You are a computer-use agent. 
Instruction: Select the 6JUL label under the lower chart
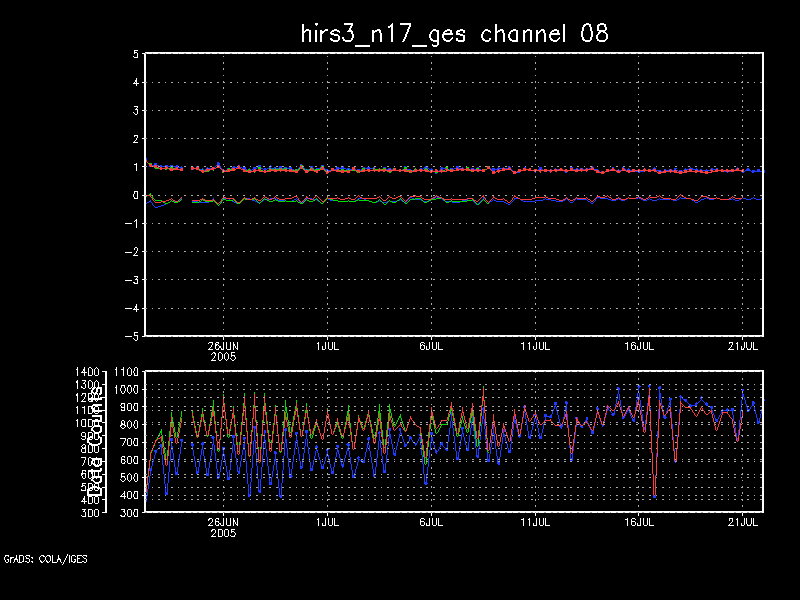431,522
